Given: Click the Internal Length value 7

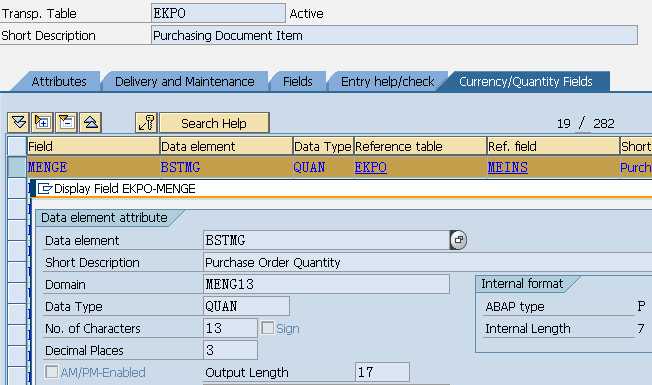Looking at the screenshot, I should [641, 328].
